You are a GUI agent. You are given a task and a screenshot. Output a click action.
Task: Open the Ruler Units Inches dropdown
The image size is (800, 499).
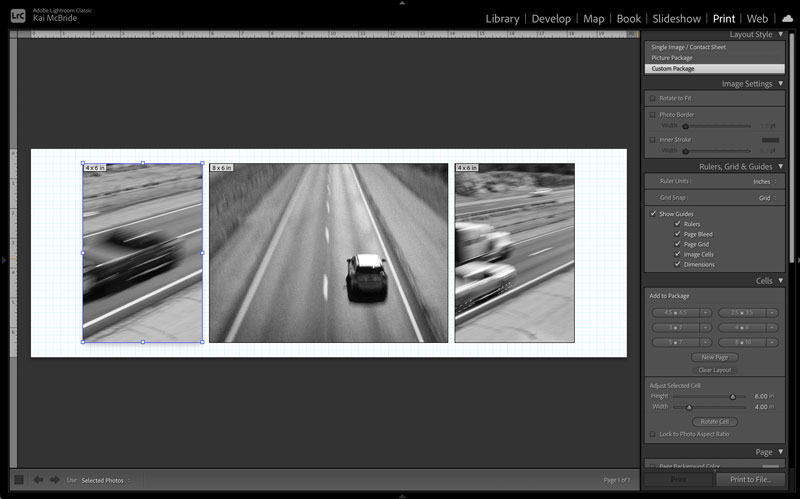coord(765,182)
